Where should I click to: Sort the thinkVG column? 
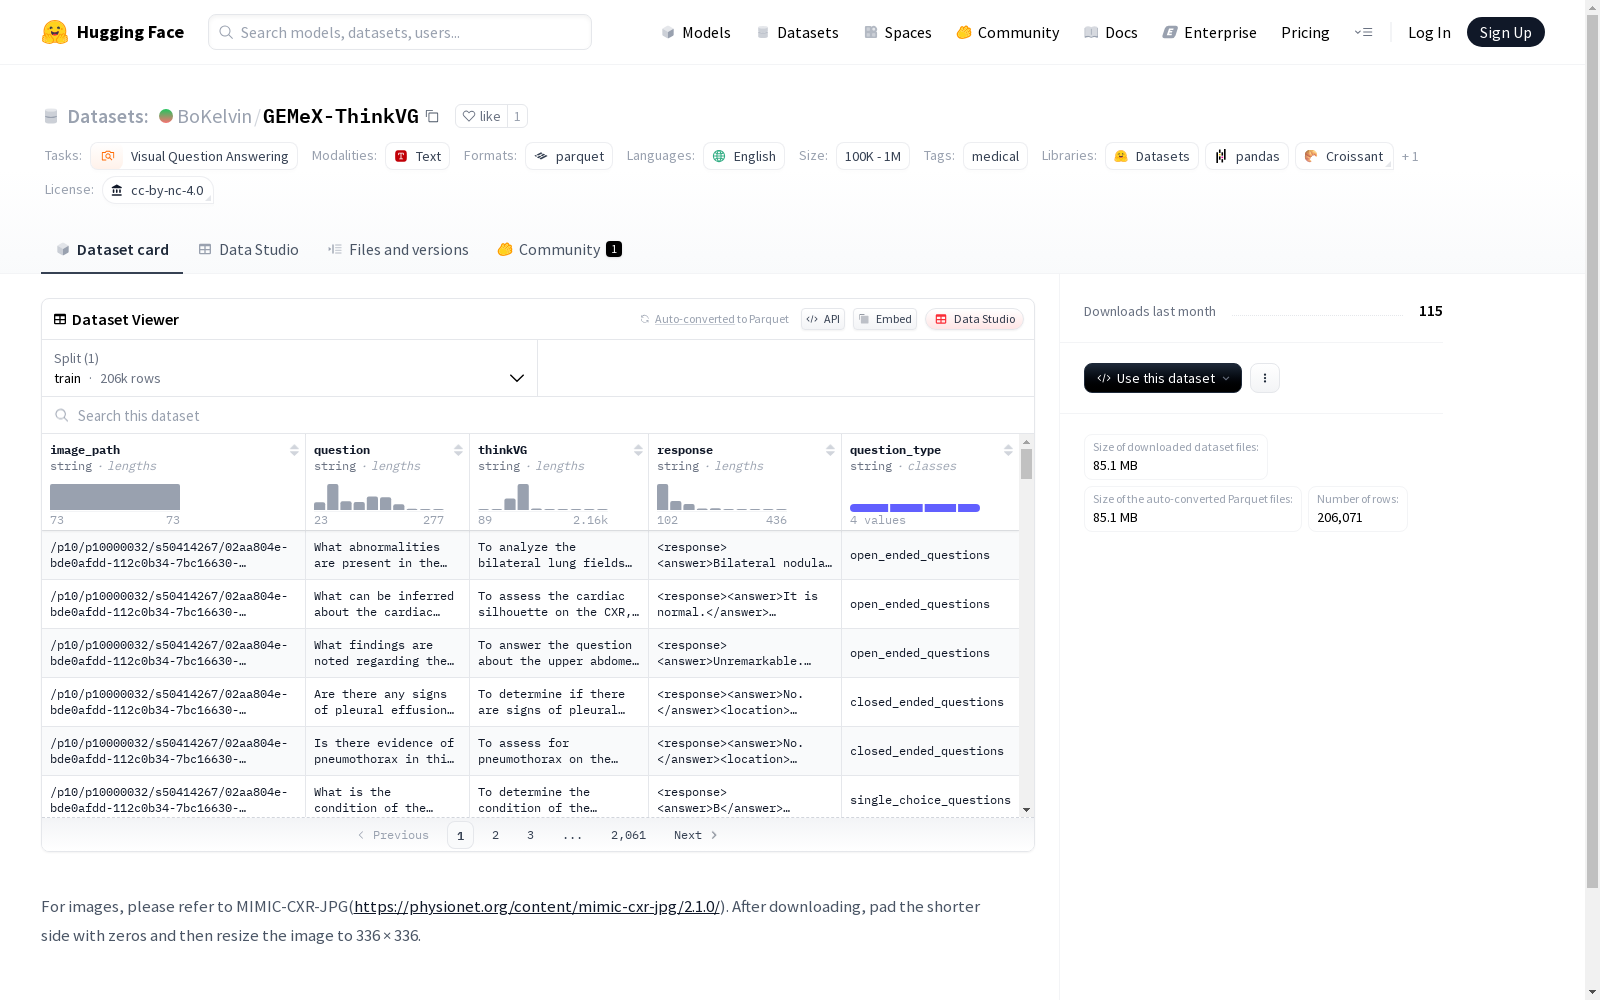(x=638, y=450)
